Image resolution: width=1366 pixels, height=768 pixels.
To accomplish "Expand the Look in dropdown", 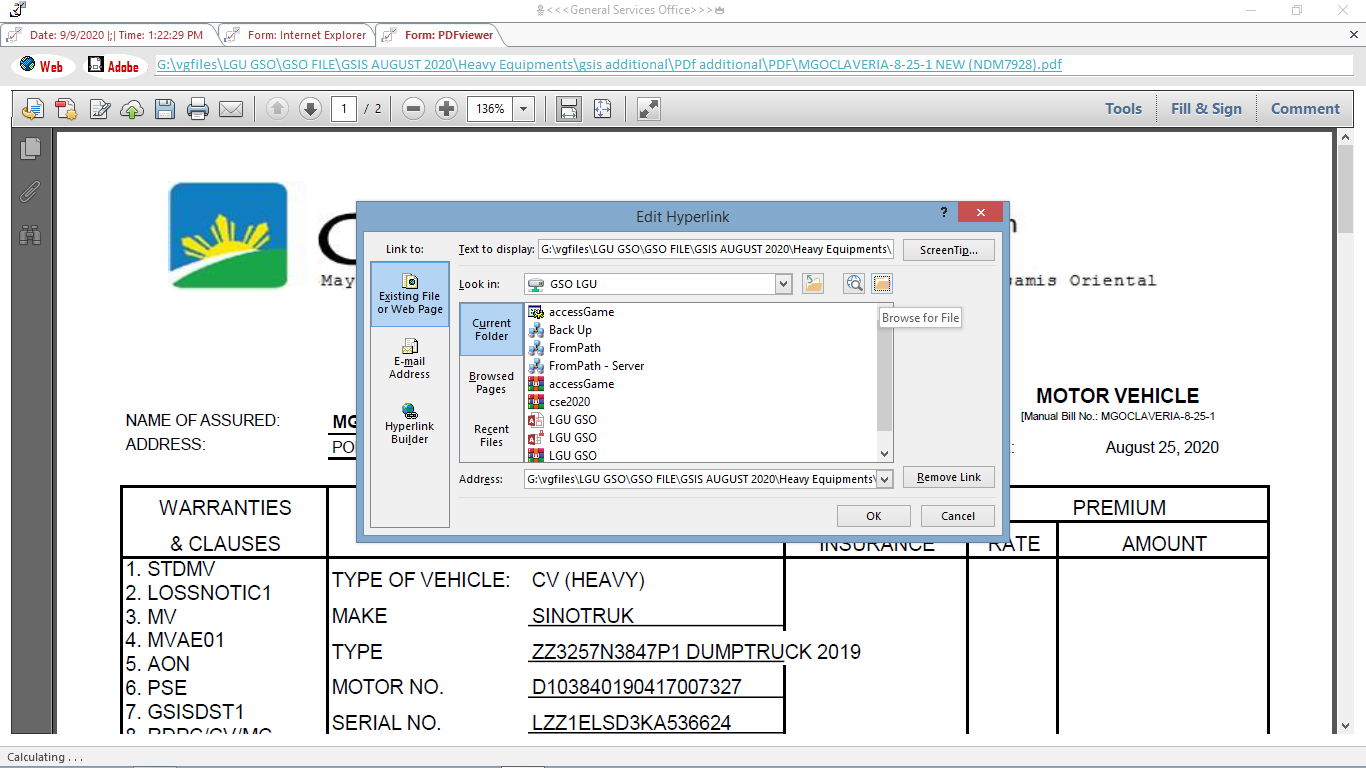I will (783, 284).
